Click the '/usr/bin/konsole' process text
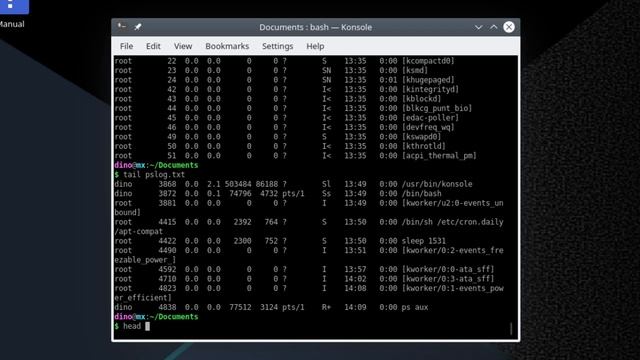 (x=437, y=184)
